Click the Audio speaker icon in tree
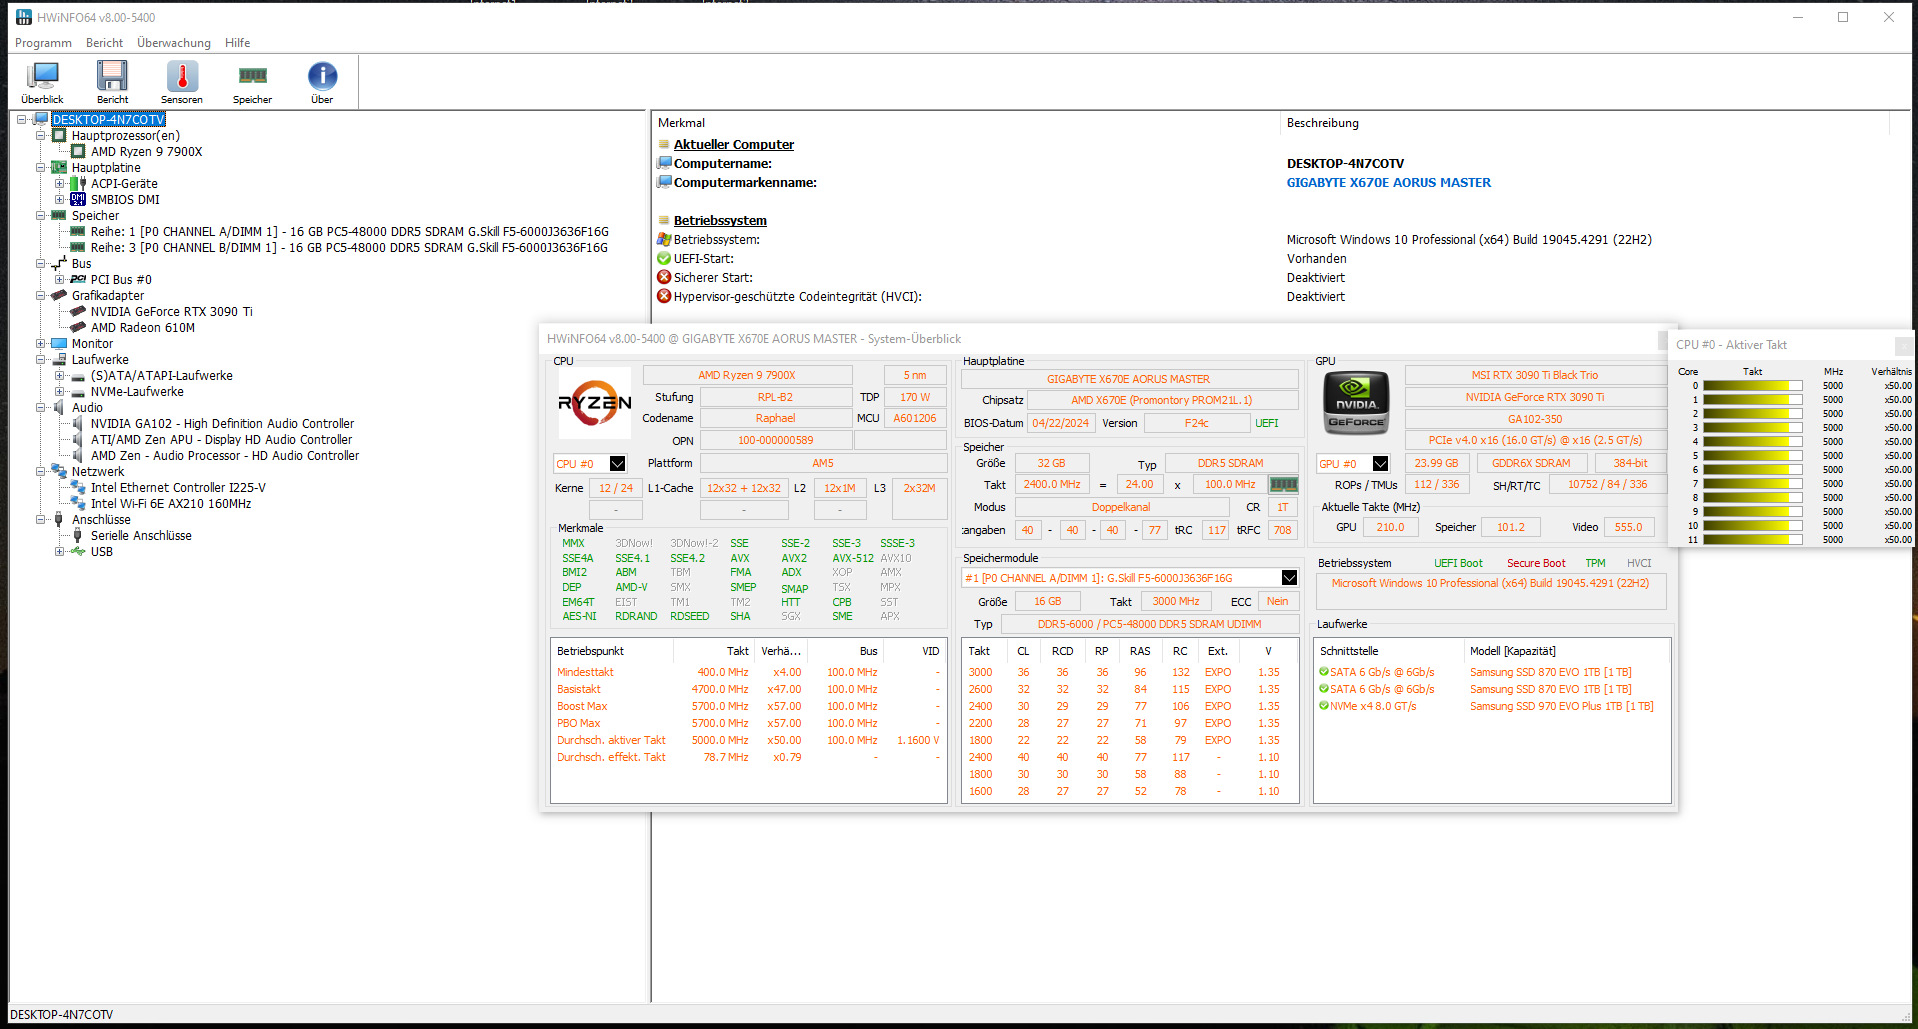Screen dimensions: 1918x1029 point(59,407)
